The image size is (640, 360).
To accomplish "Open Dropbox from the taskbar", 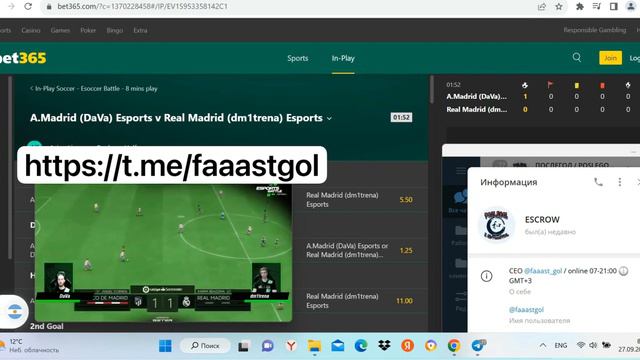I will tap(384, 346).
